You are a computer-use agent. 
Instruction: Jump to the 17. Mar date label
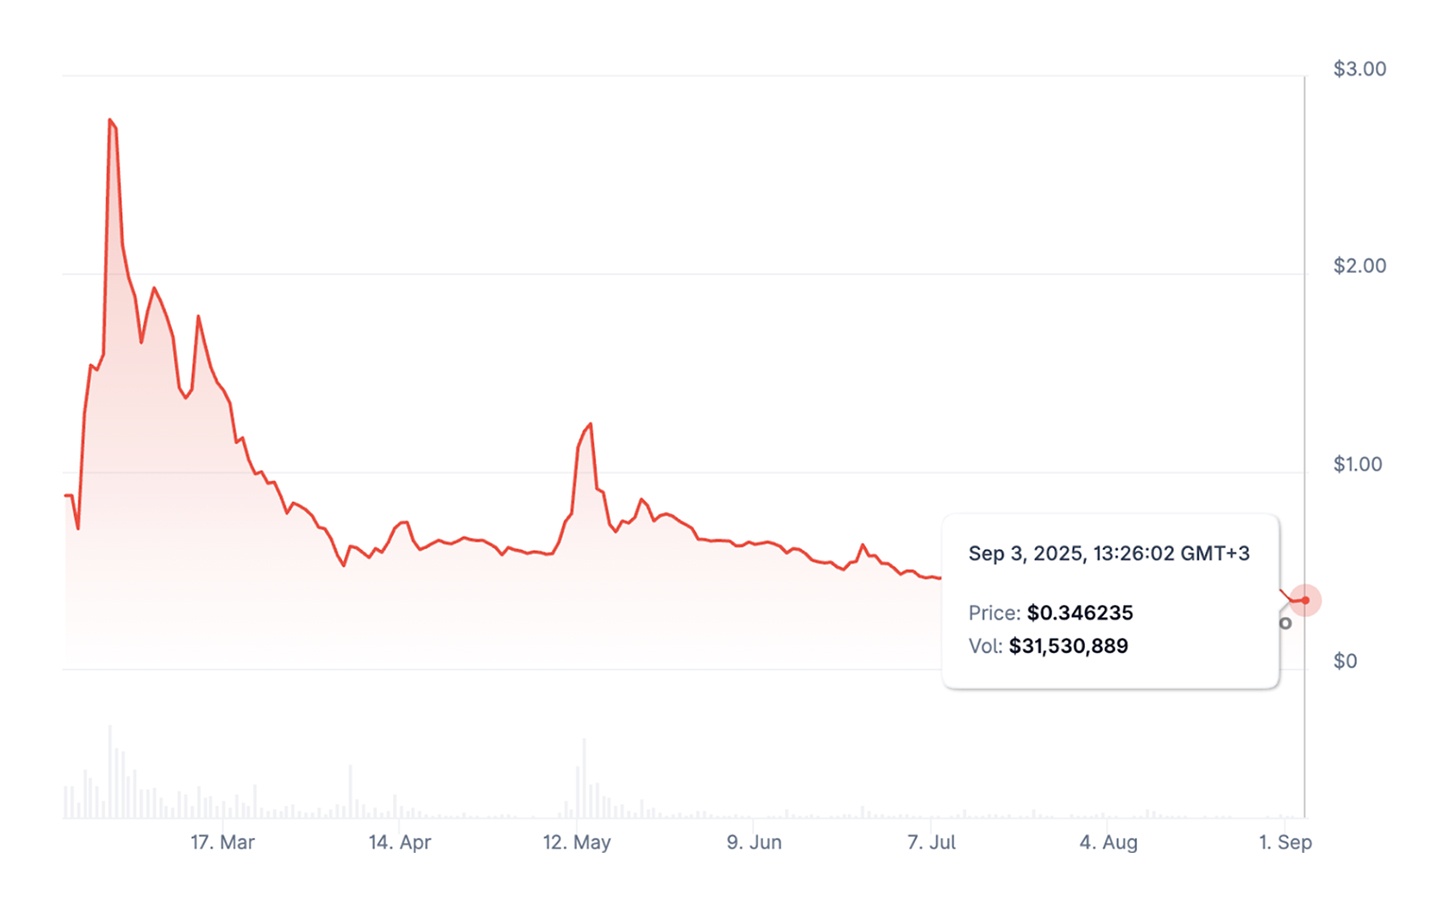[x=222, y=842]
